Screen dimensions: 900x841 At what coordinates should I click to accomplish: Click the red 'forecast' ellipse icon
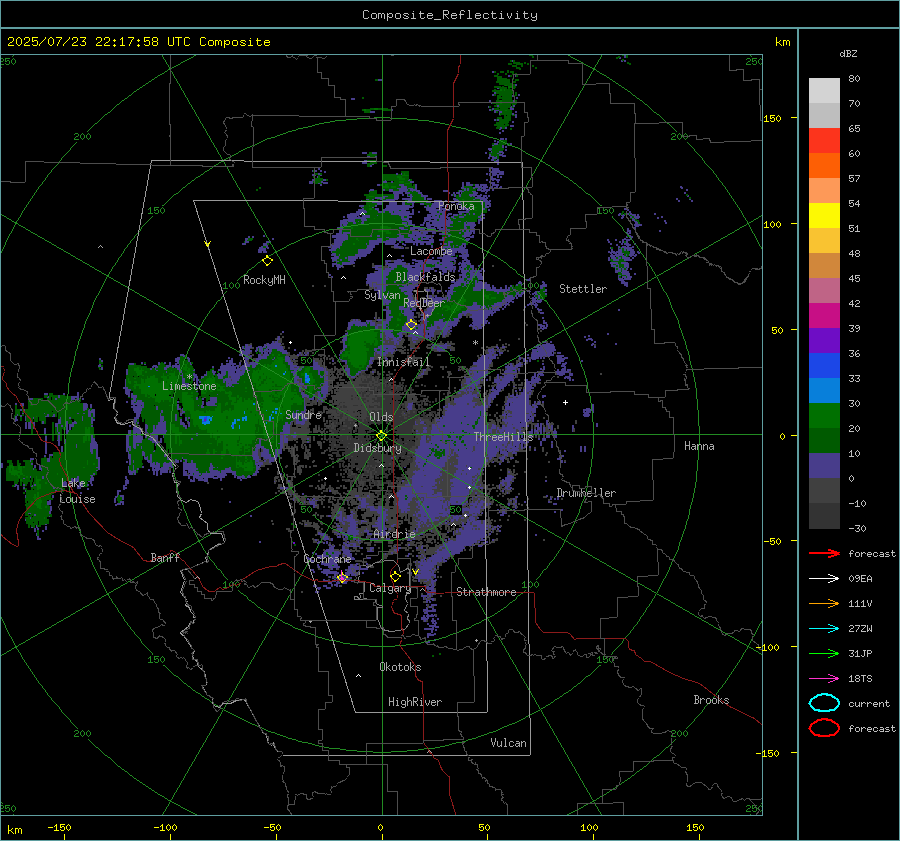[x=824, y=728]
